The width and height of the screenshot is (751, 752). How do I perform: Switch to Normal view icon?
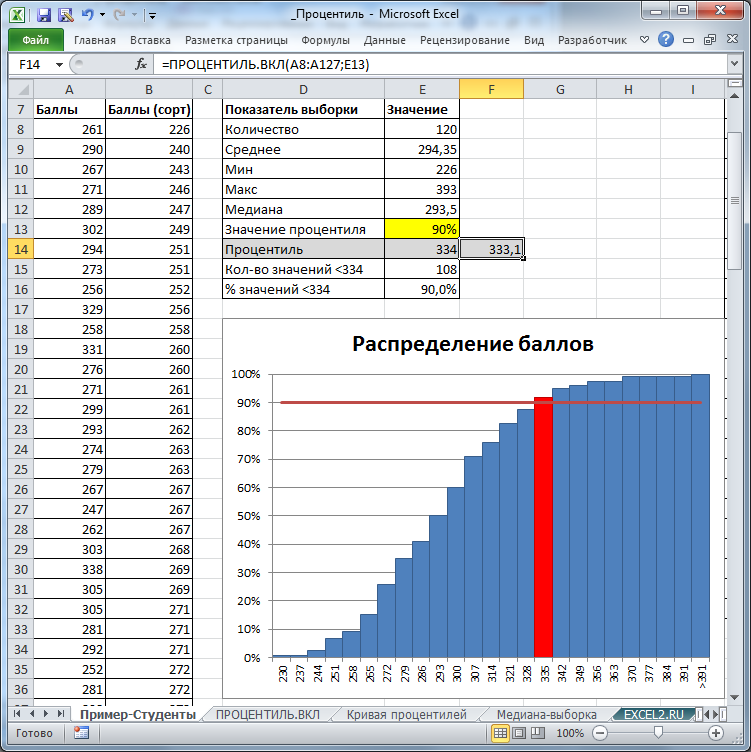tap(500, 733)
